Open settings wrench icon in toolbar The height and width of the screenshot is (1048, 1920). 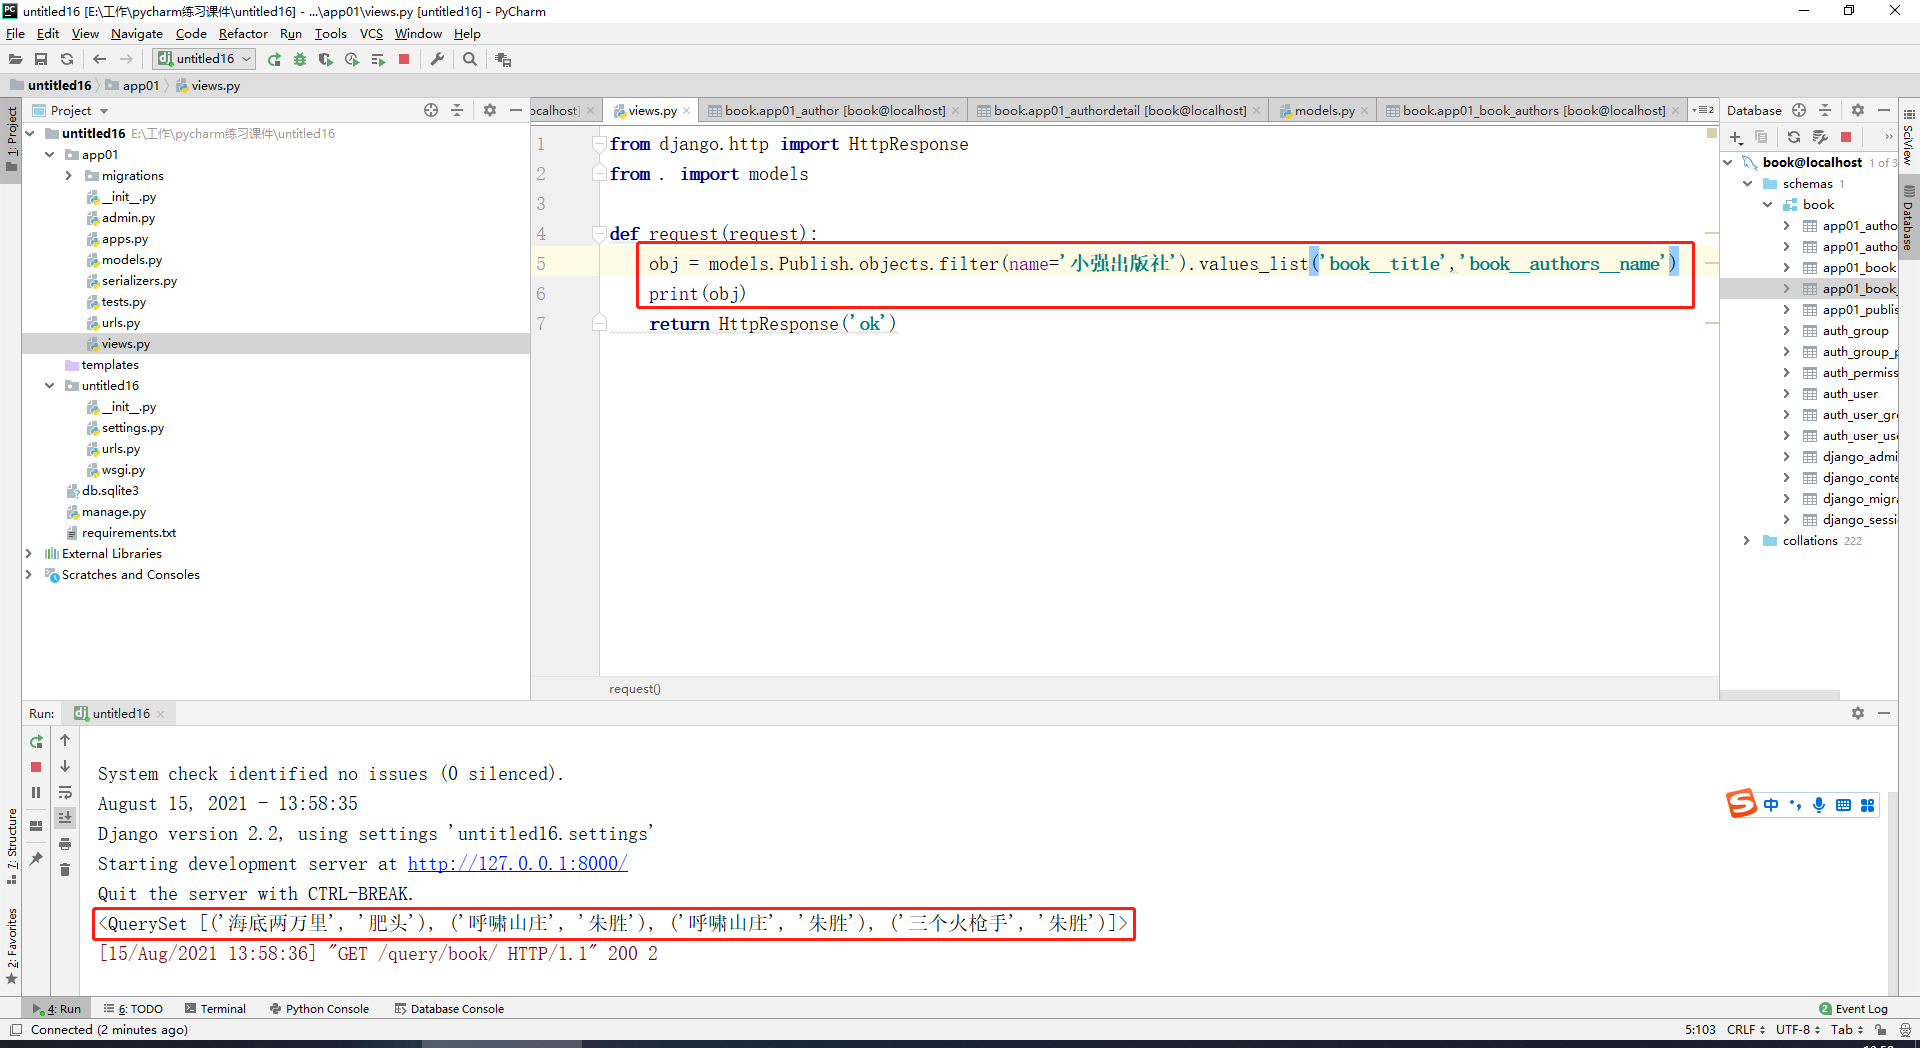coord(437,59)
